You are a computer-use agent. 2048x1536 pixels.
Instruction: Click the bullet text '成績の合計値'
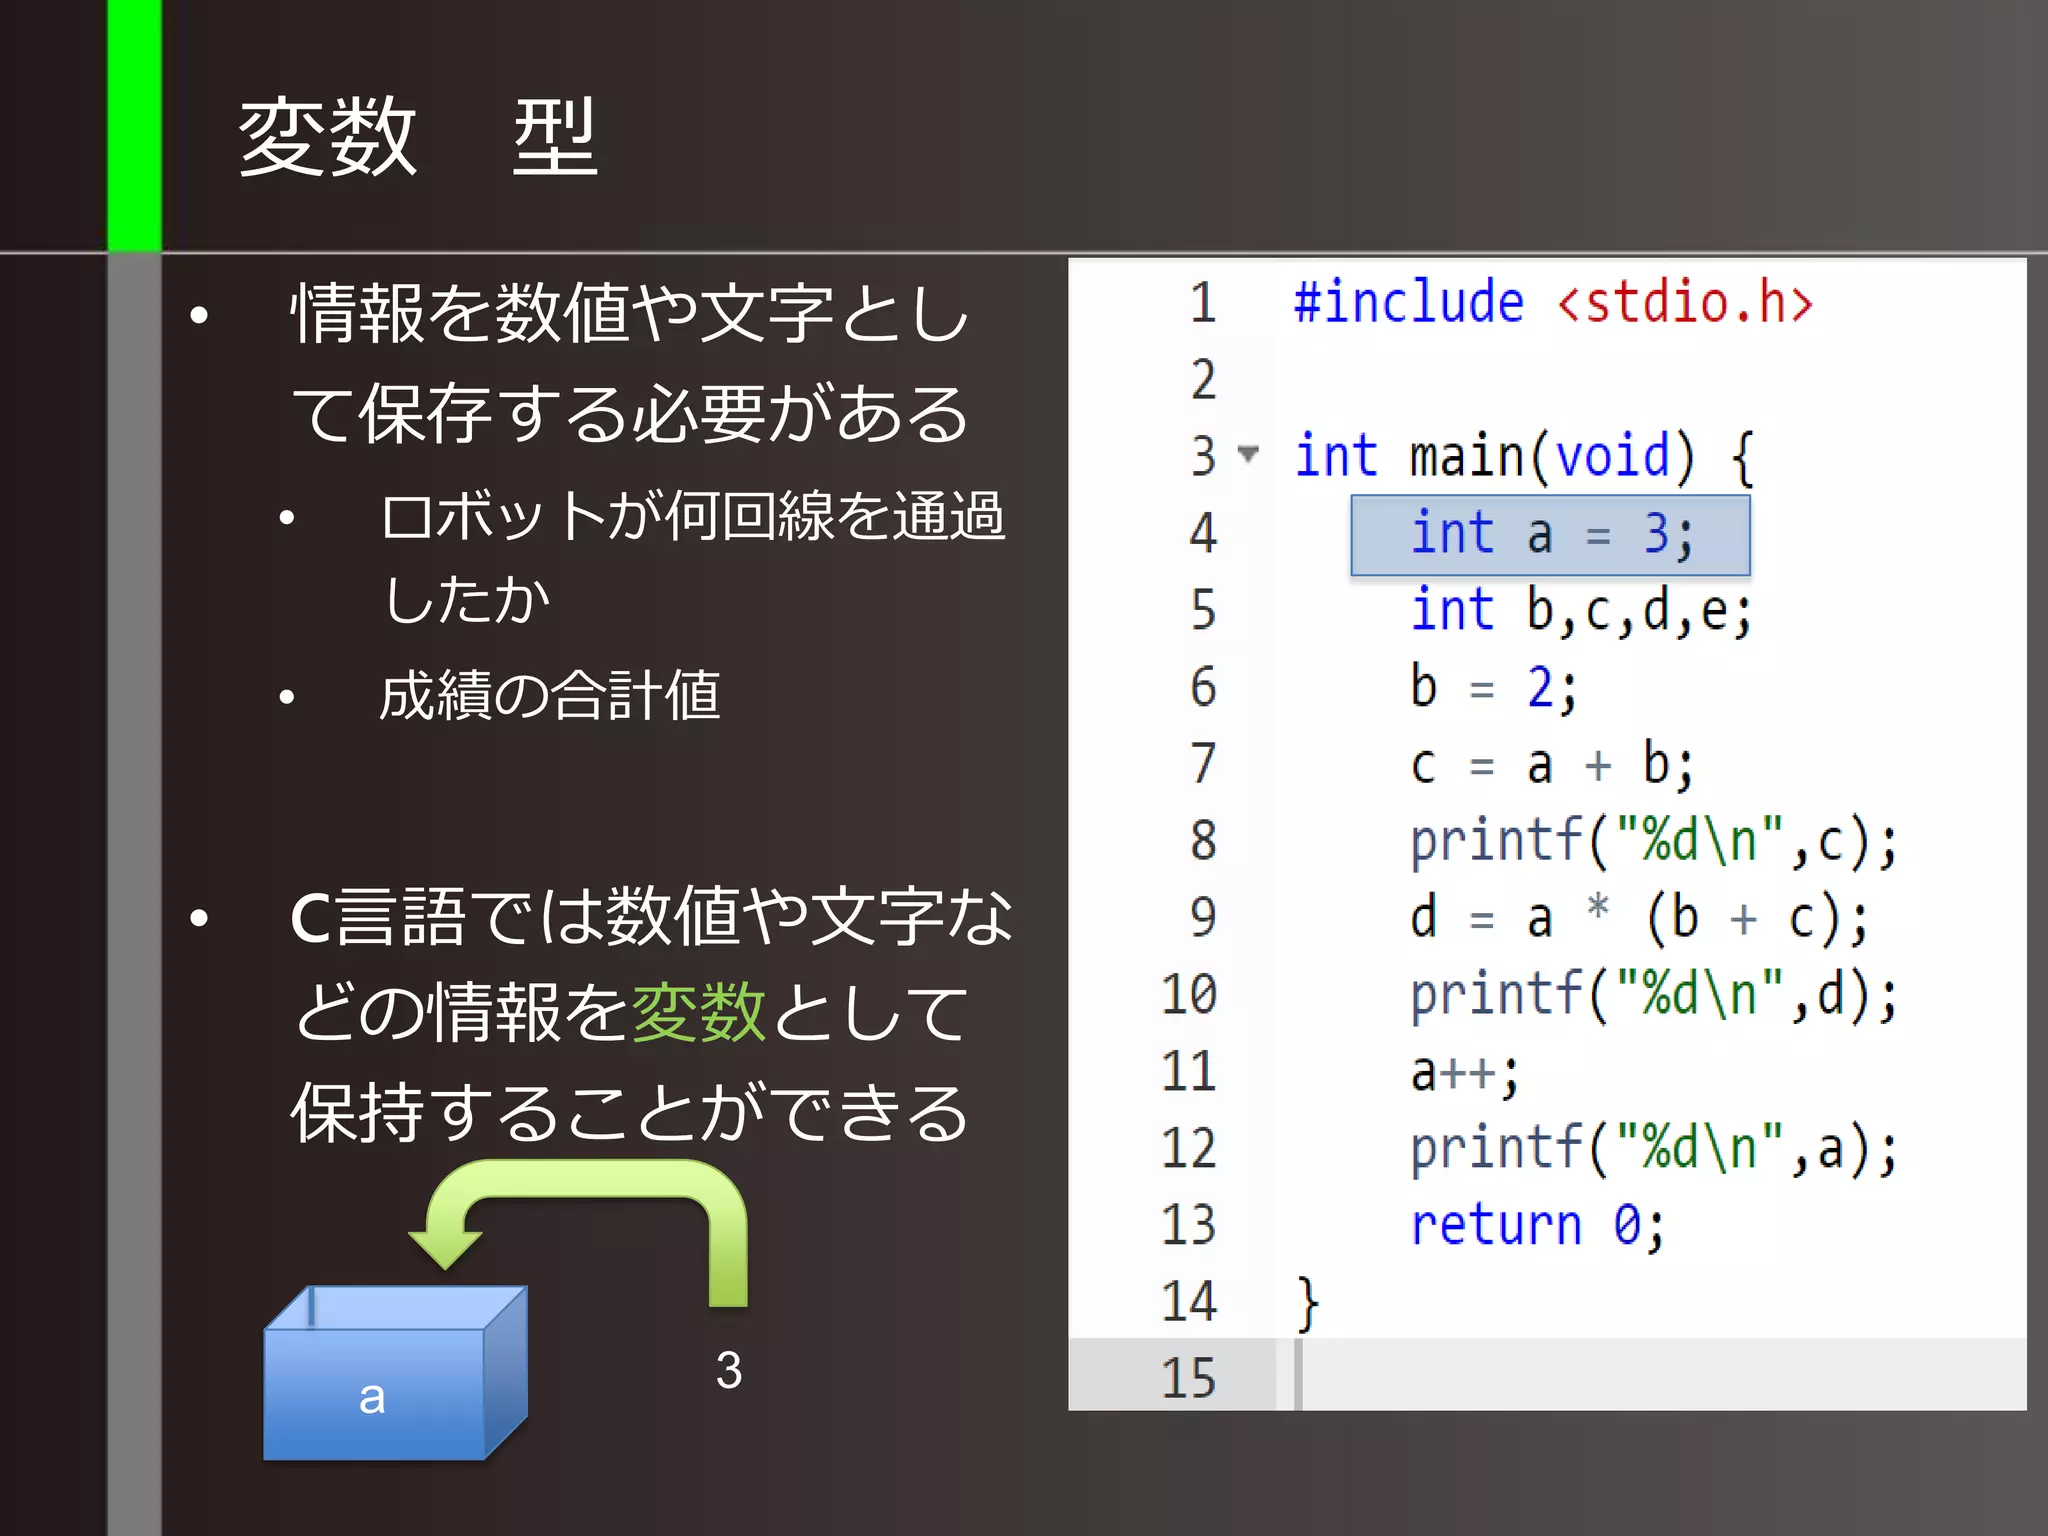pos(550,695)
